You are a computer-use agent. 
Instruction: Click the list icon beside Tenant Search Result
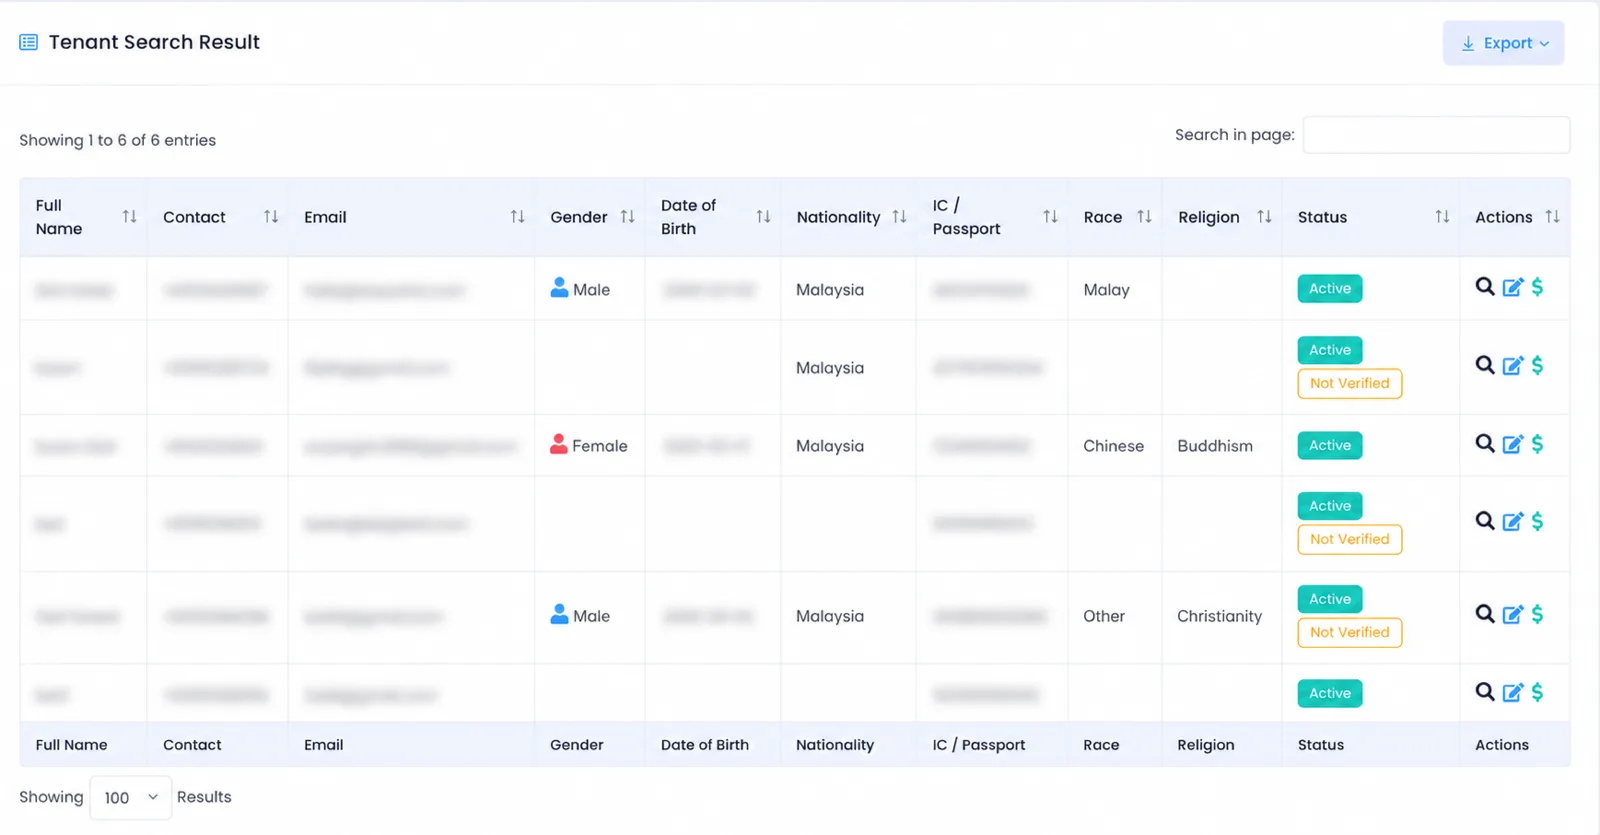[29, 42]
